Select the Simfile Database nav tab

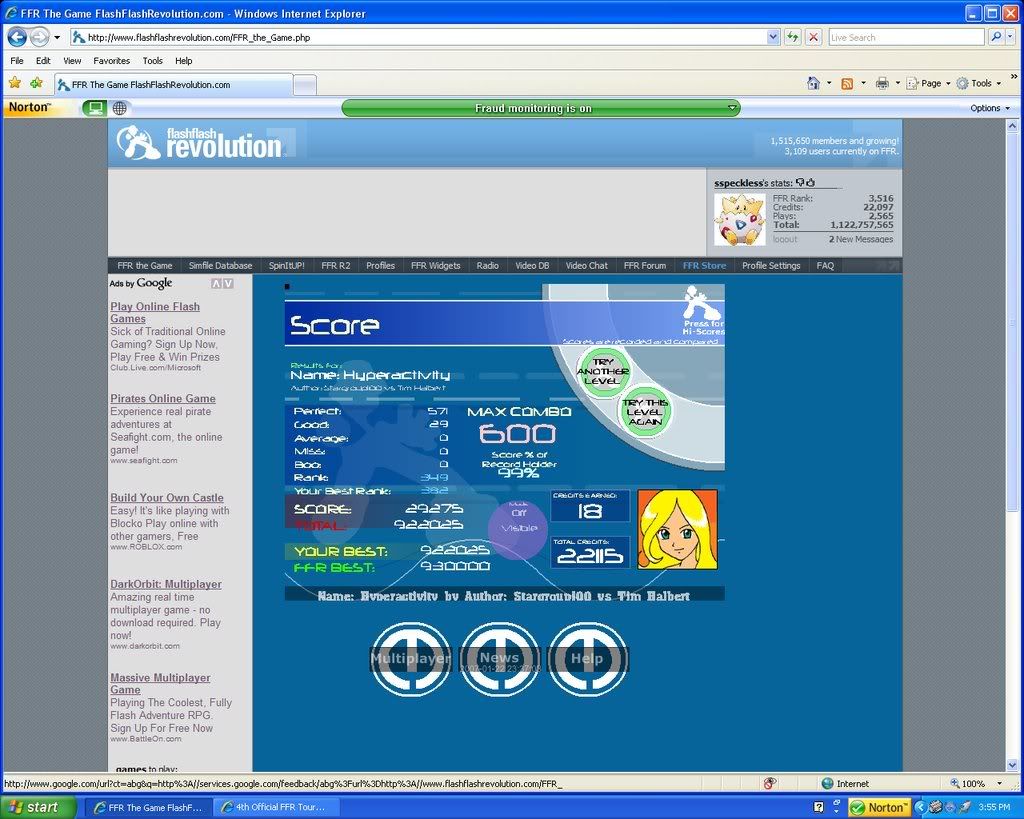(220, 266)
